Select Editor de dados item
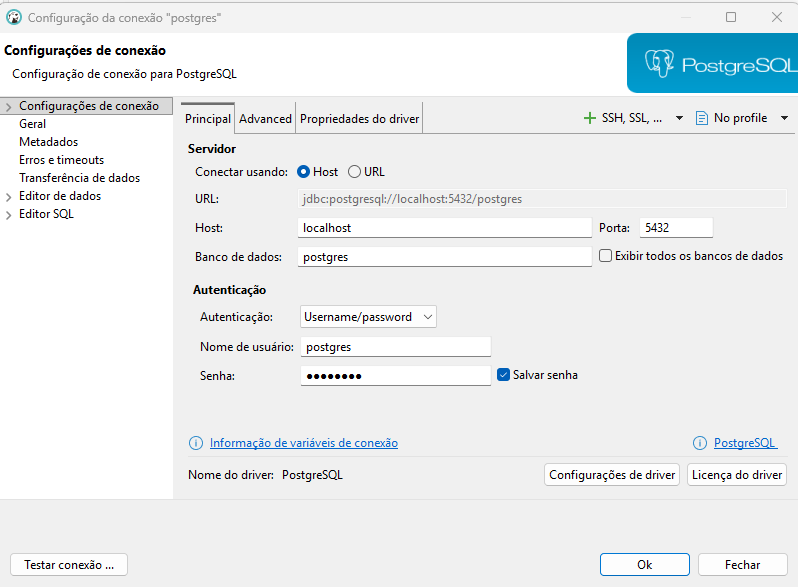The image size is (798, 587). click(x=60, y=196)
